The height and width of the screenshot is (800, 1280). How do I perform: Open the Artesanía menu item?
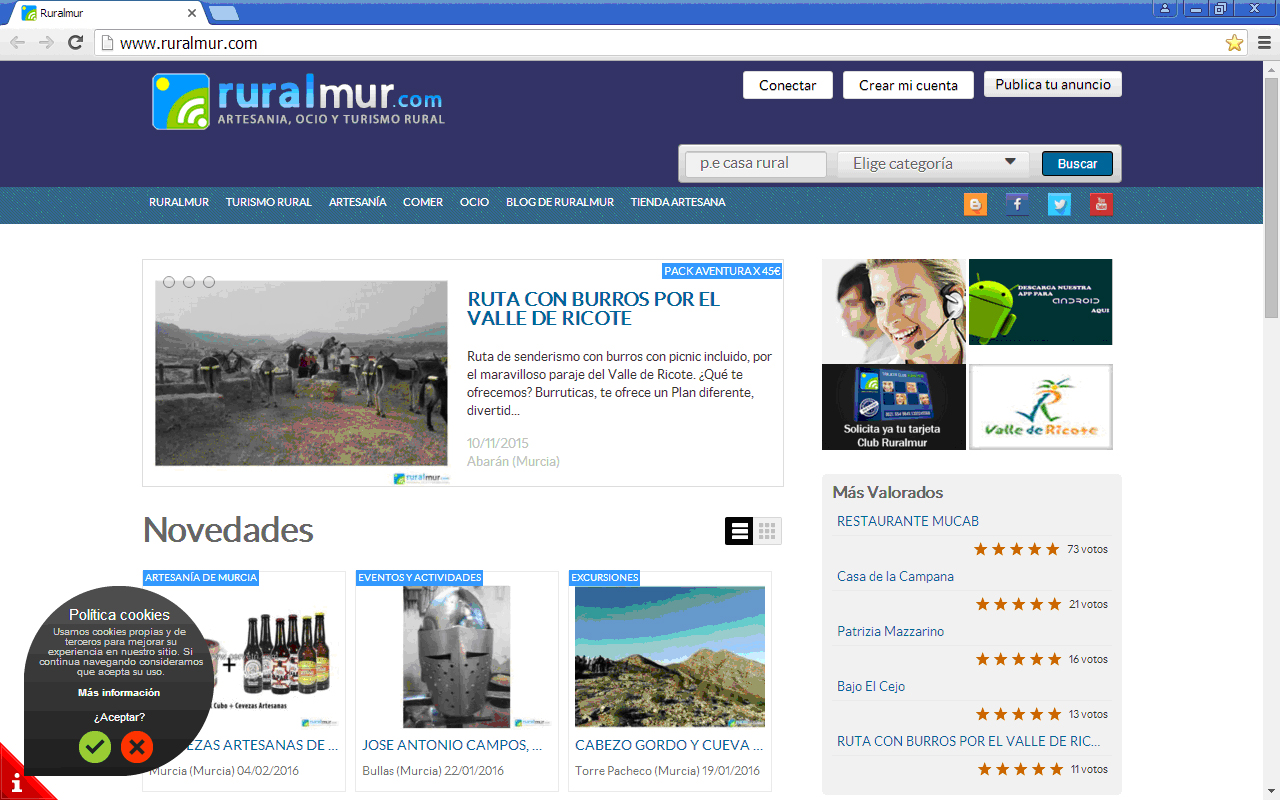click(357, 202)
